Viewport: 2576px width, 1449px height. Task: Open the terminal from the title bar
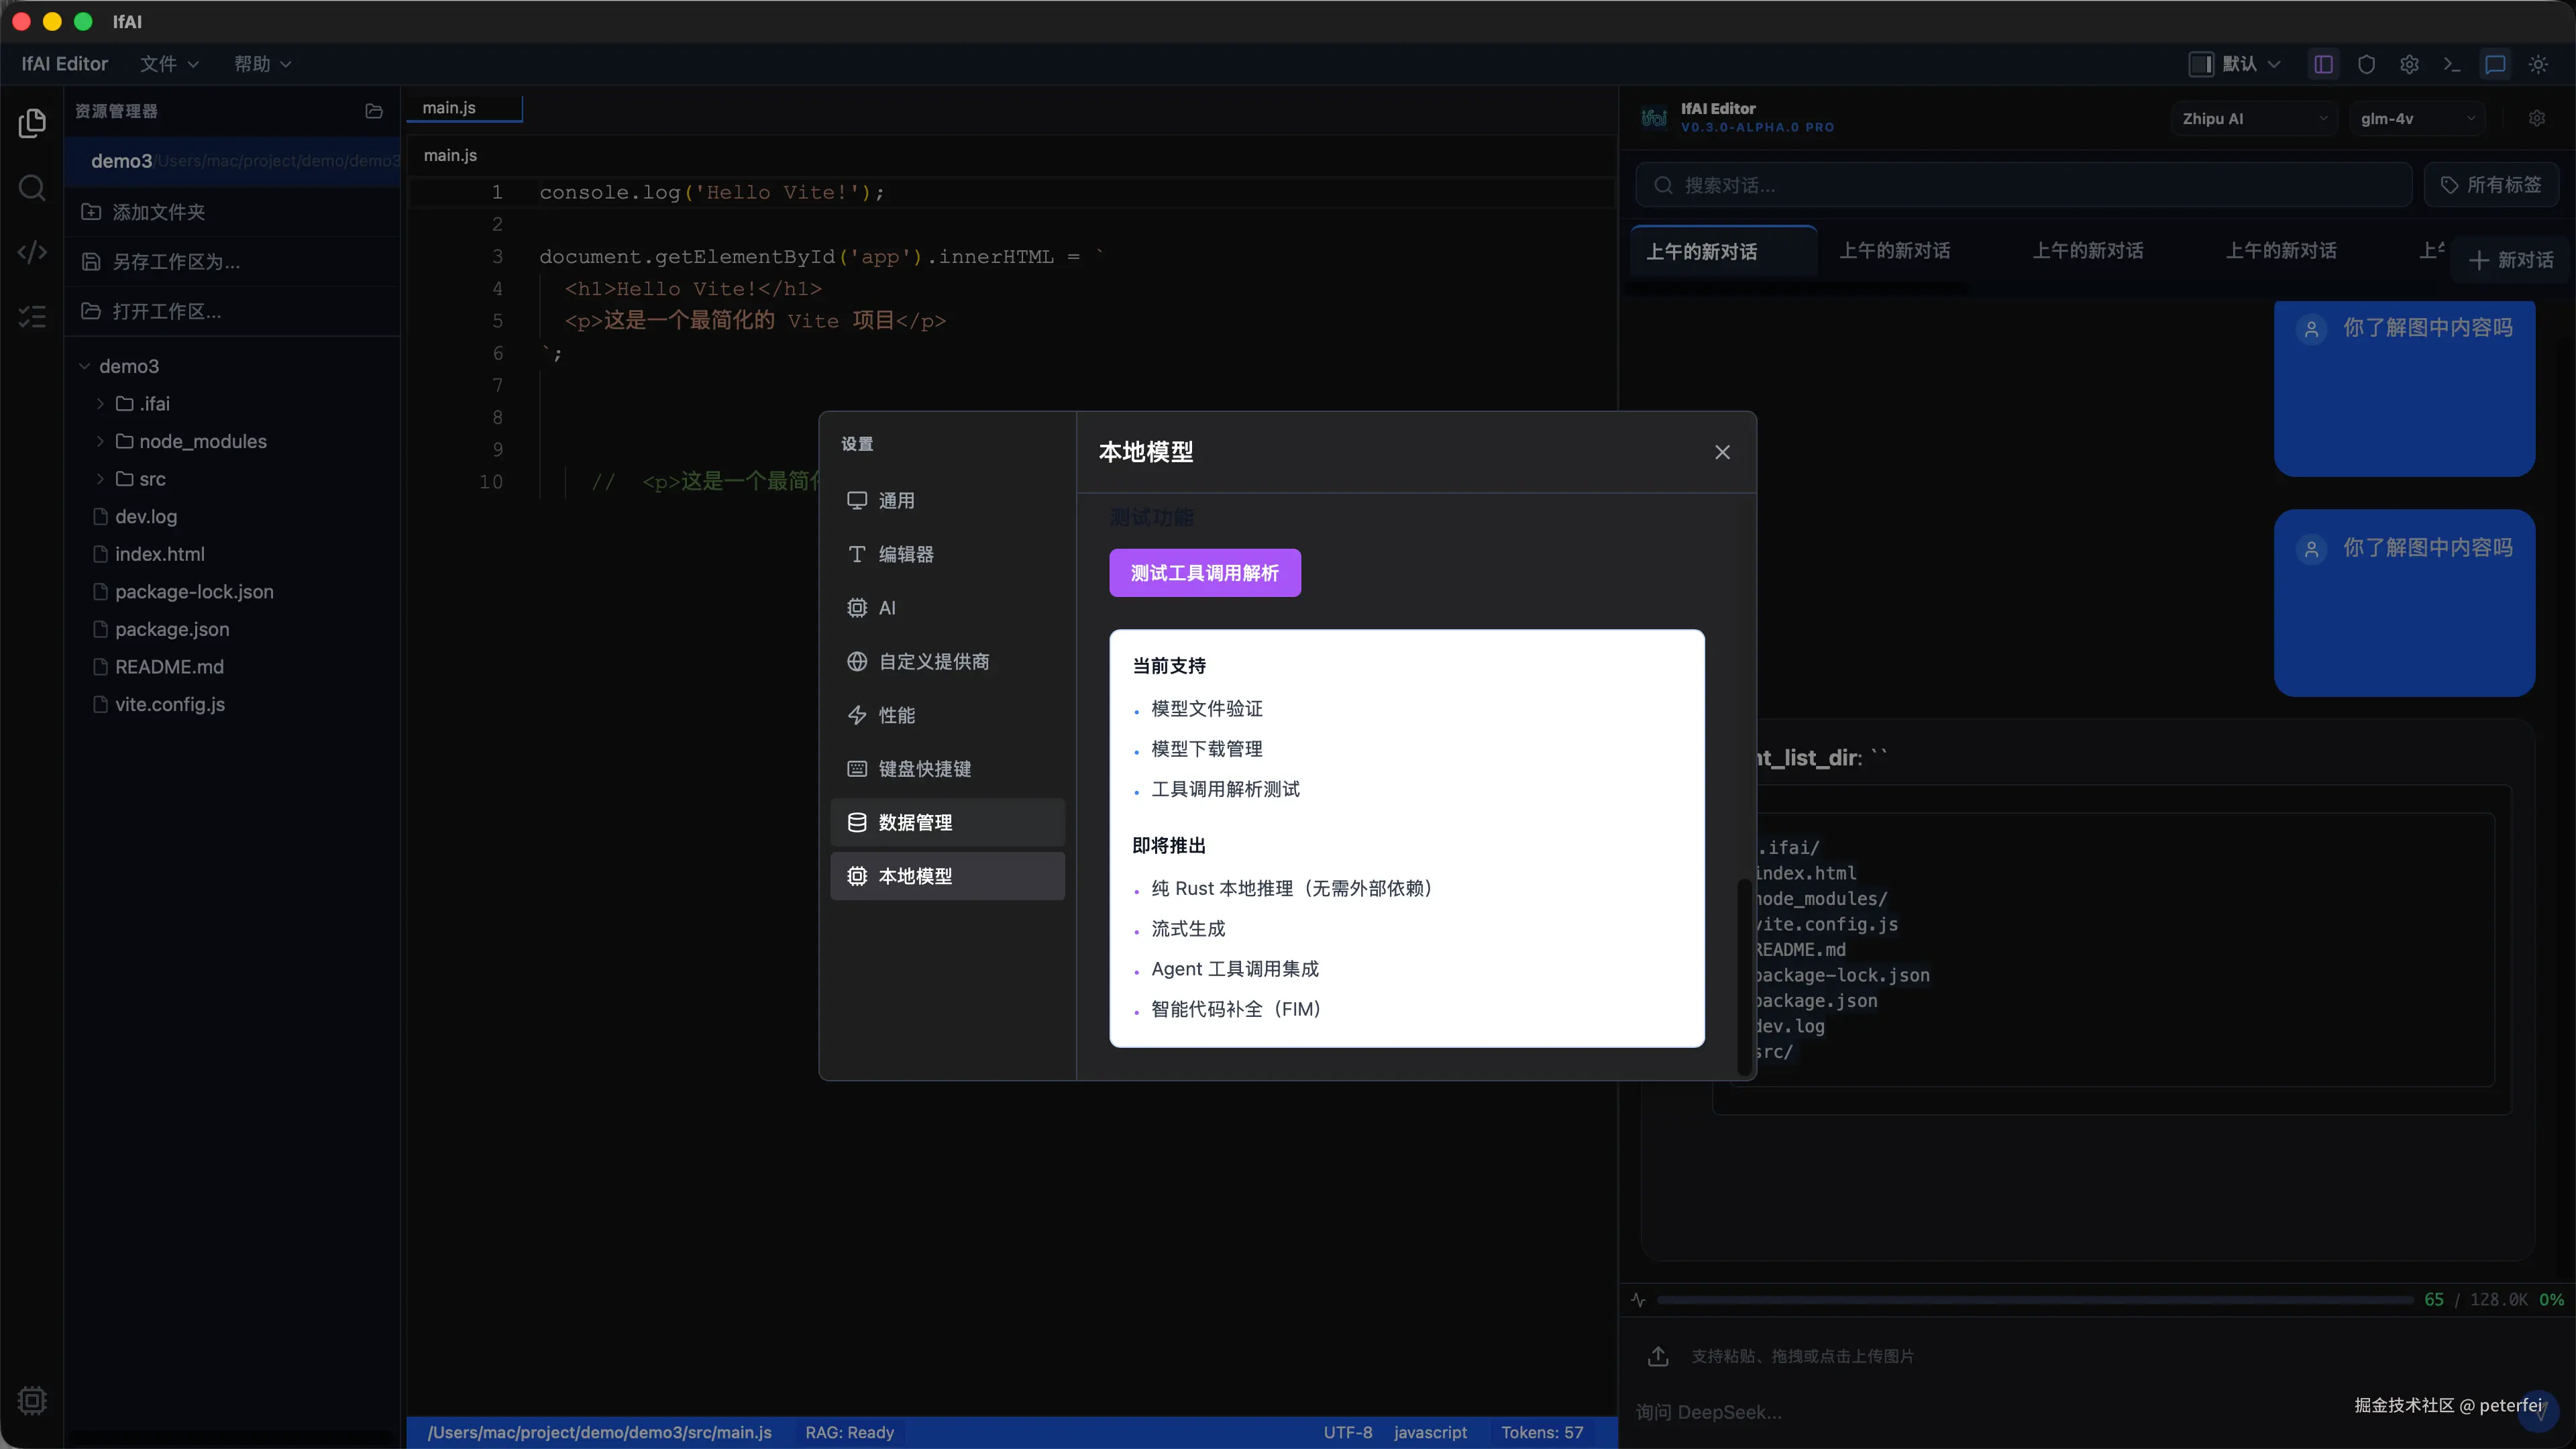[2451, 64]
